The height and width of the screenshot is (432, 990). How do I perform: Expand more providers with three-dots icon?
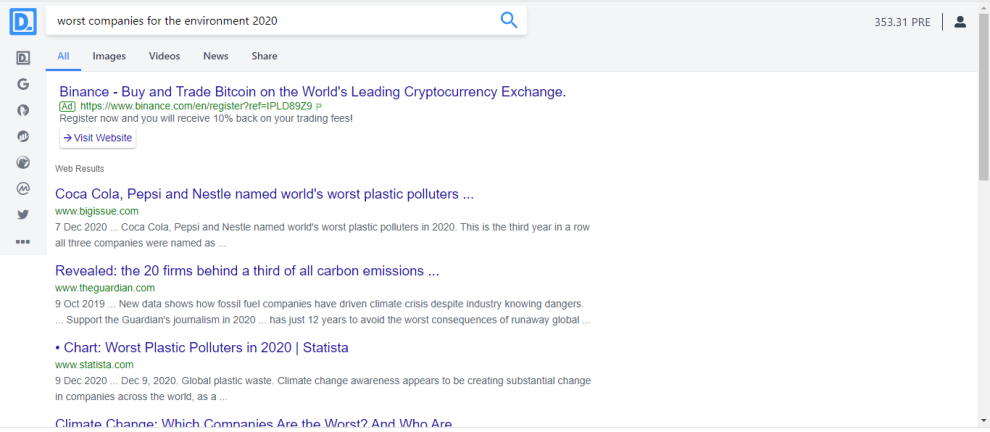pyautogui.click(x=23, y=241)
